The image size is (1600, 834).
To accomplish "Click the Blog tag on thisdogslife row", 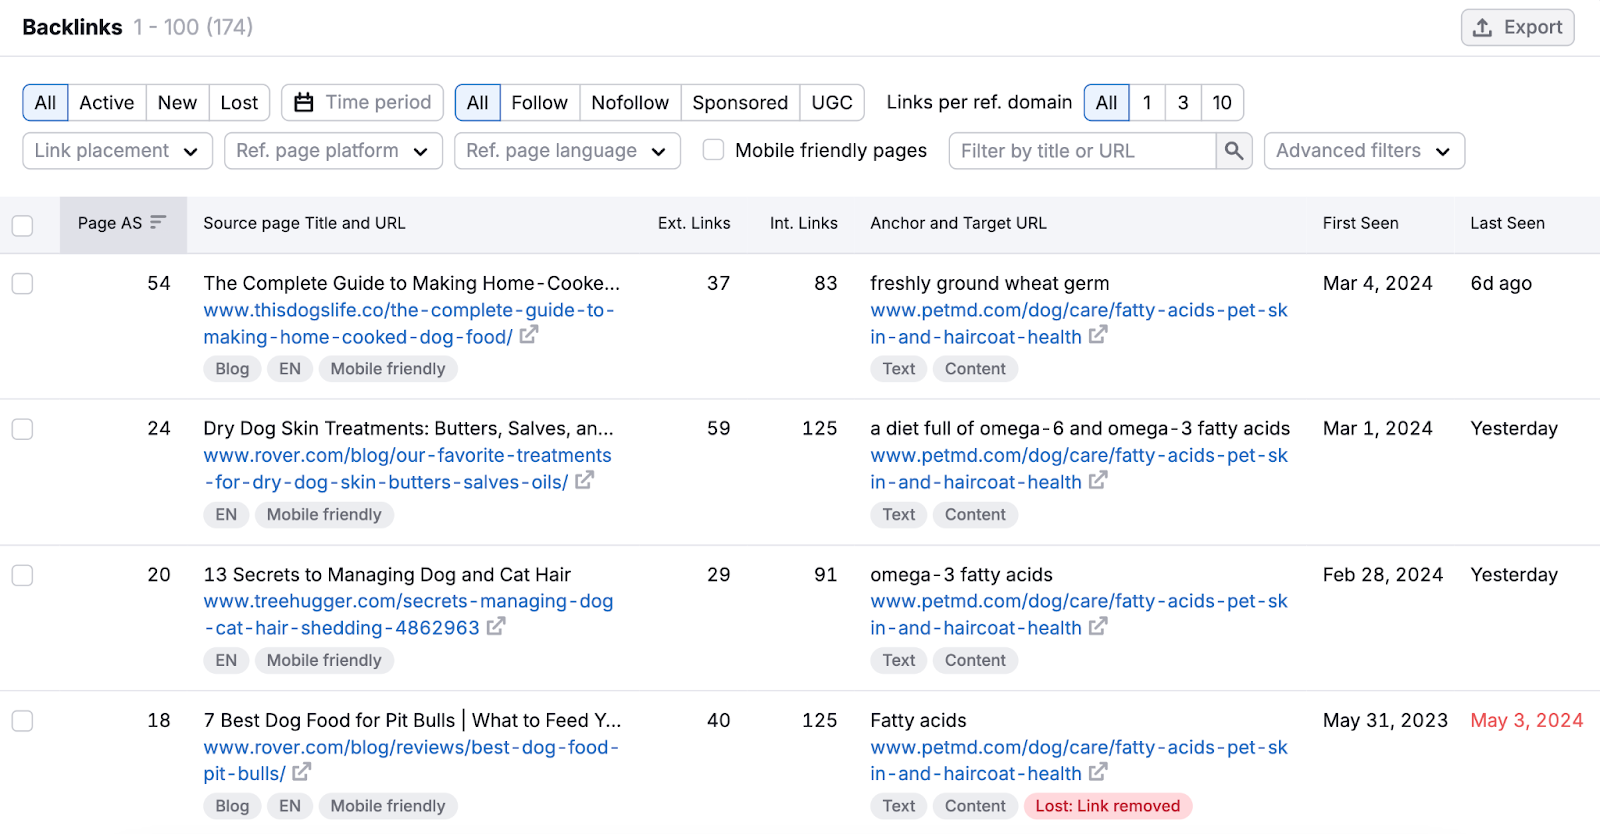I will pos(232,369).
